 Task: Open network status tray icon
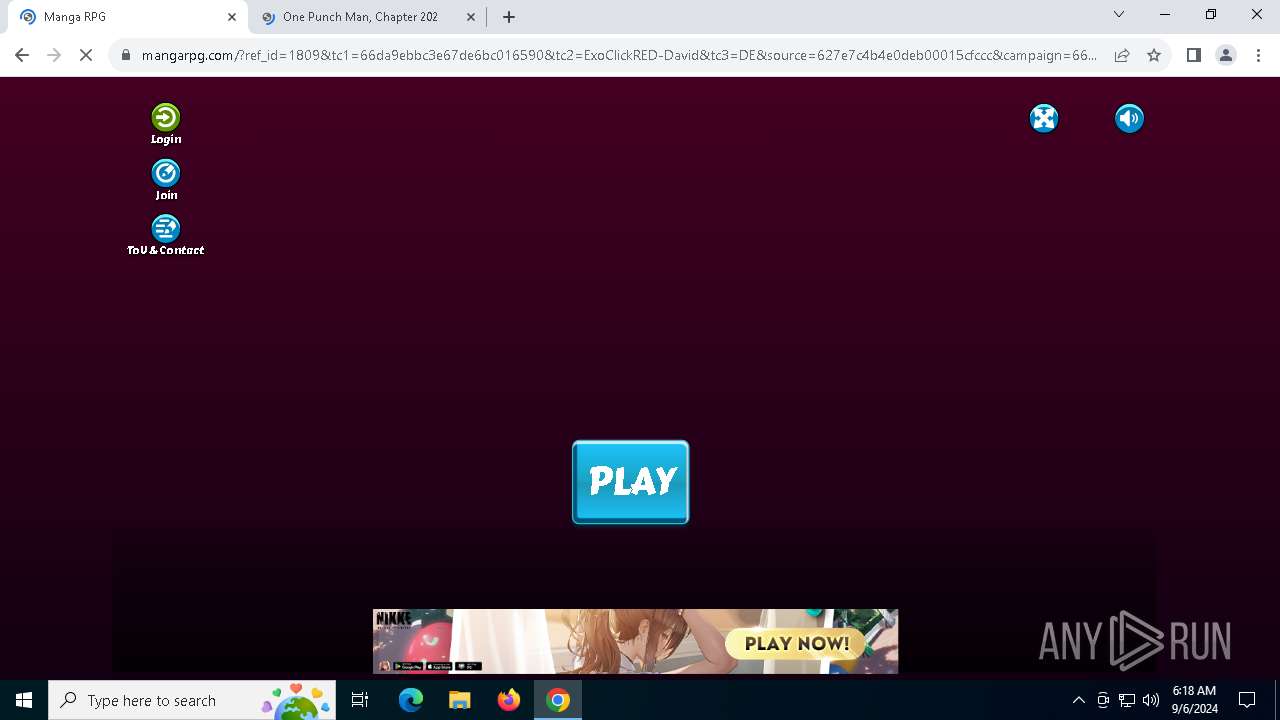click(1127, 700)
